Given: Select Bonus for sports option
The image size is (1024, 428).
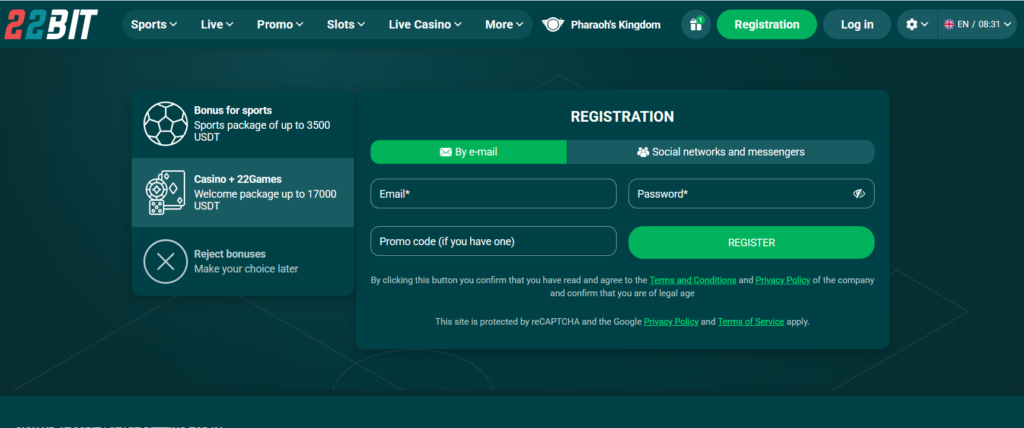Looking at the screenshot, I should [243, 124].
